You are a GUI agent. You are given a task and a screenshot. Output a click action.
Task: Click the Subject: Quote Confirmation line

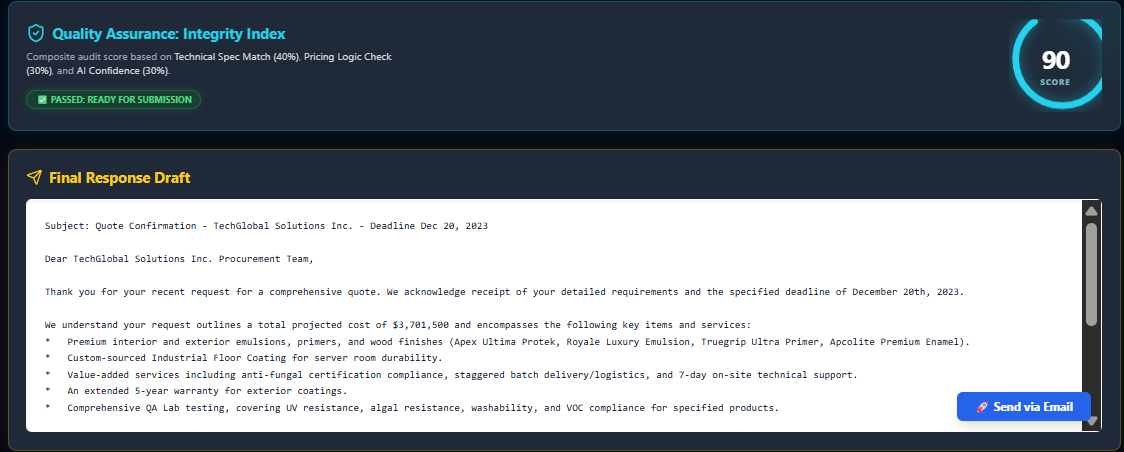point(266,226)
